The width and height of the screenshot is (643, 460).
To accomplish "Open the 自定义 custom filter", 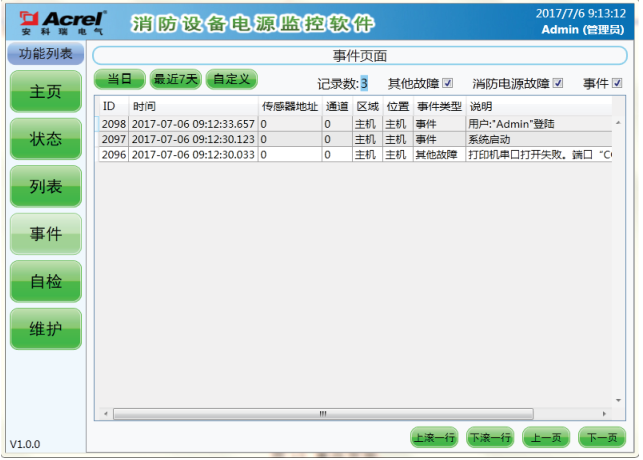I will tap(231, 79).
